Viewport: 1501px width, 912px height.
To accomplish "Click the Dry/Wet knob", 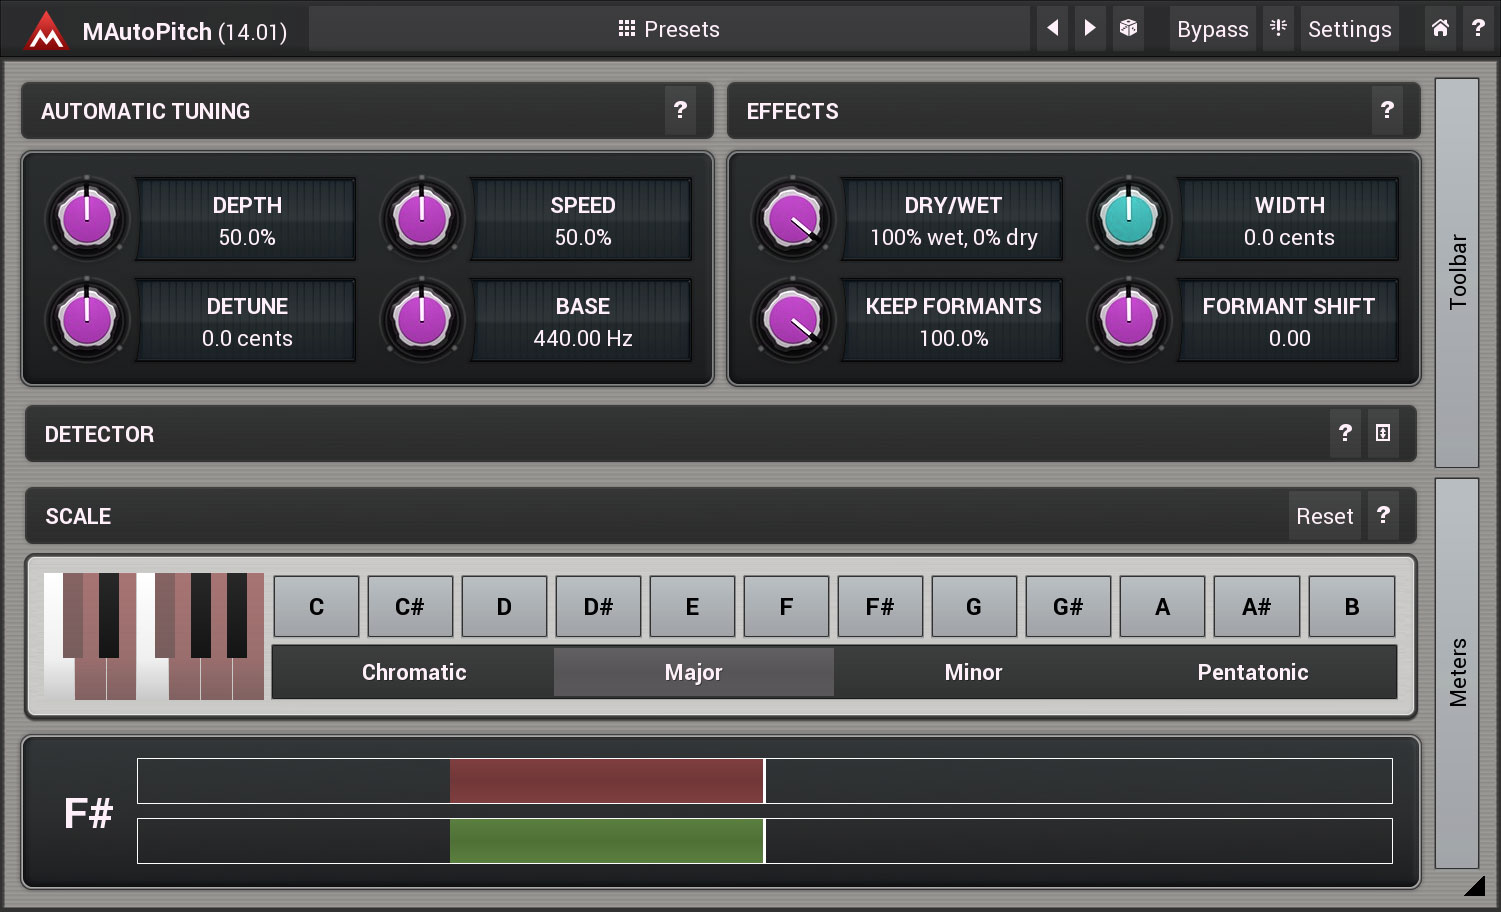I will click(793, 218).
